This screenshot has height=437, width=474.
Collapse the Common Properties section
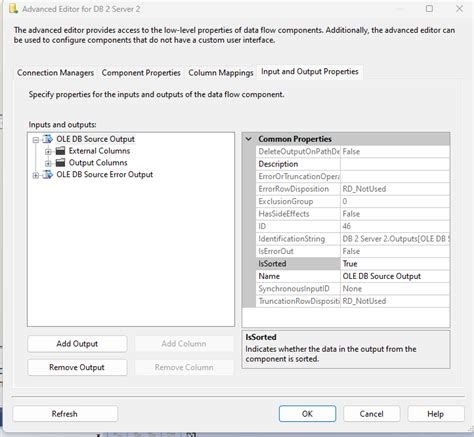click(249, 139)
